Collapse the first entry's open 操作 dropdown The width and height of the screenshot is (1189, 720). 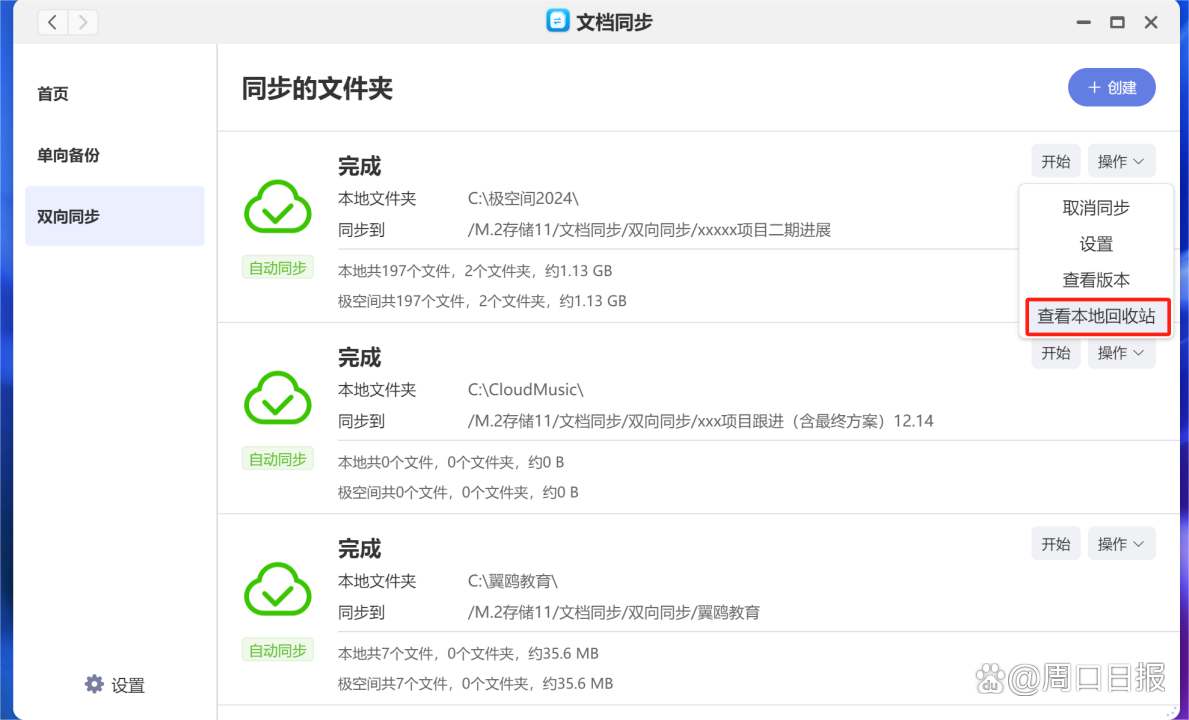point(1121,161)
